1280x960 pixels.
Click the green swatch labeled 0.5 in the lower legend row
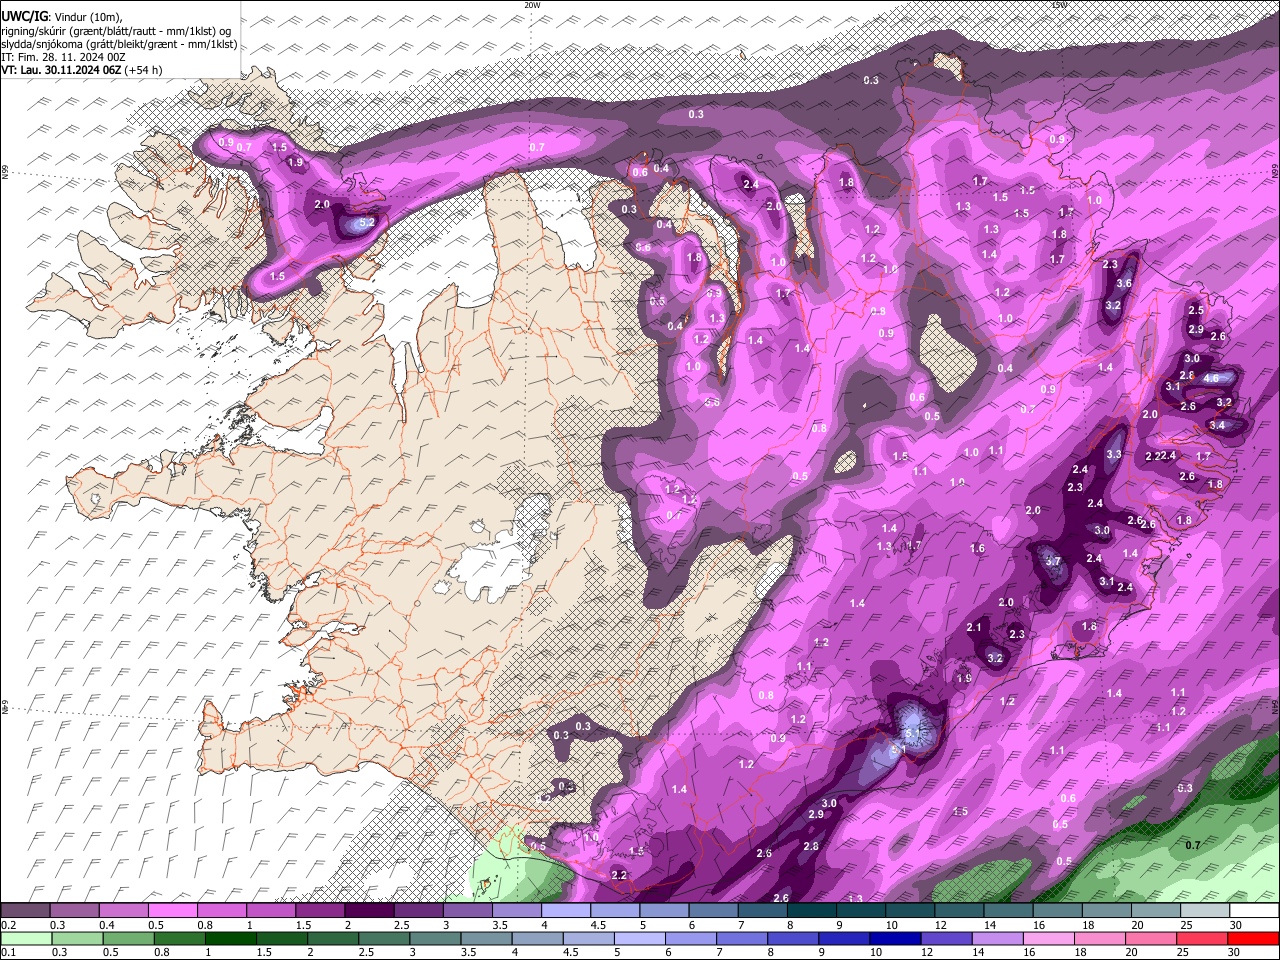128,939
